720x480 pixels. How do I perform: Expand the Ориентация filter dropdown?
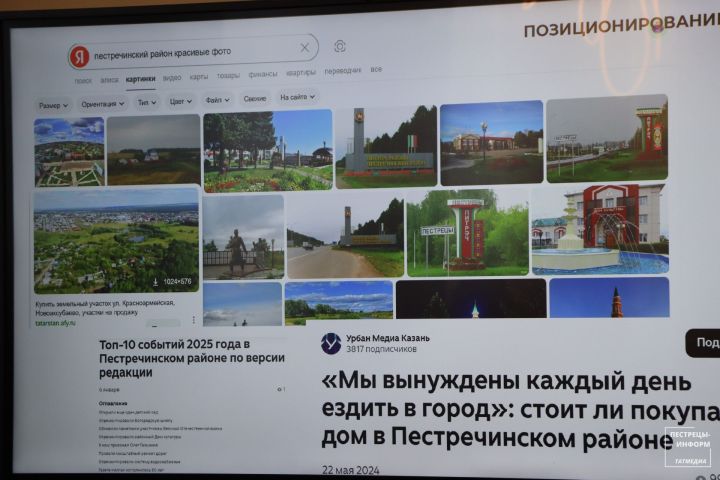point(102,104)
